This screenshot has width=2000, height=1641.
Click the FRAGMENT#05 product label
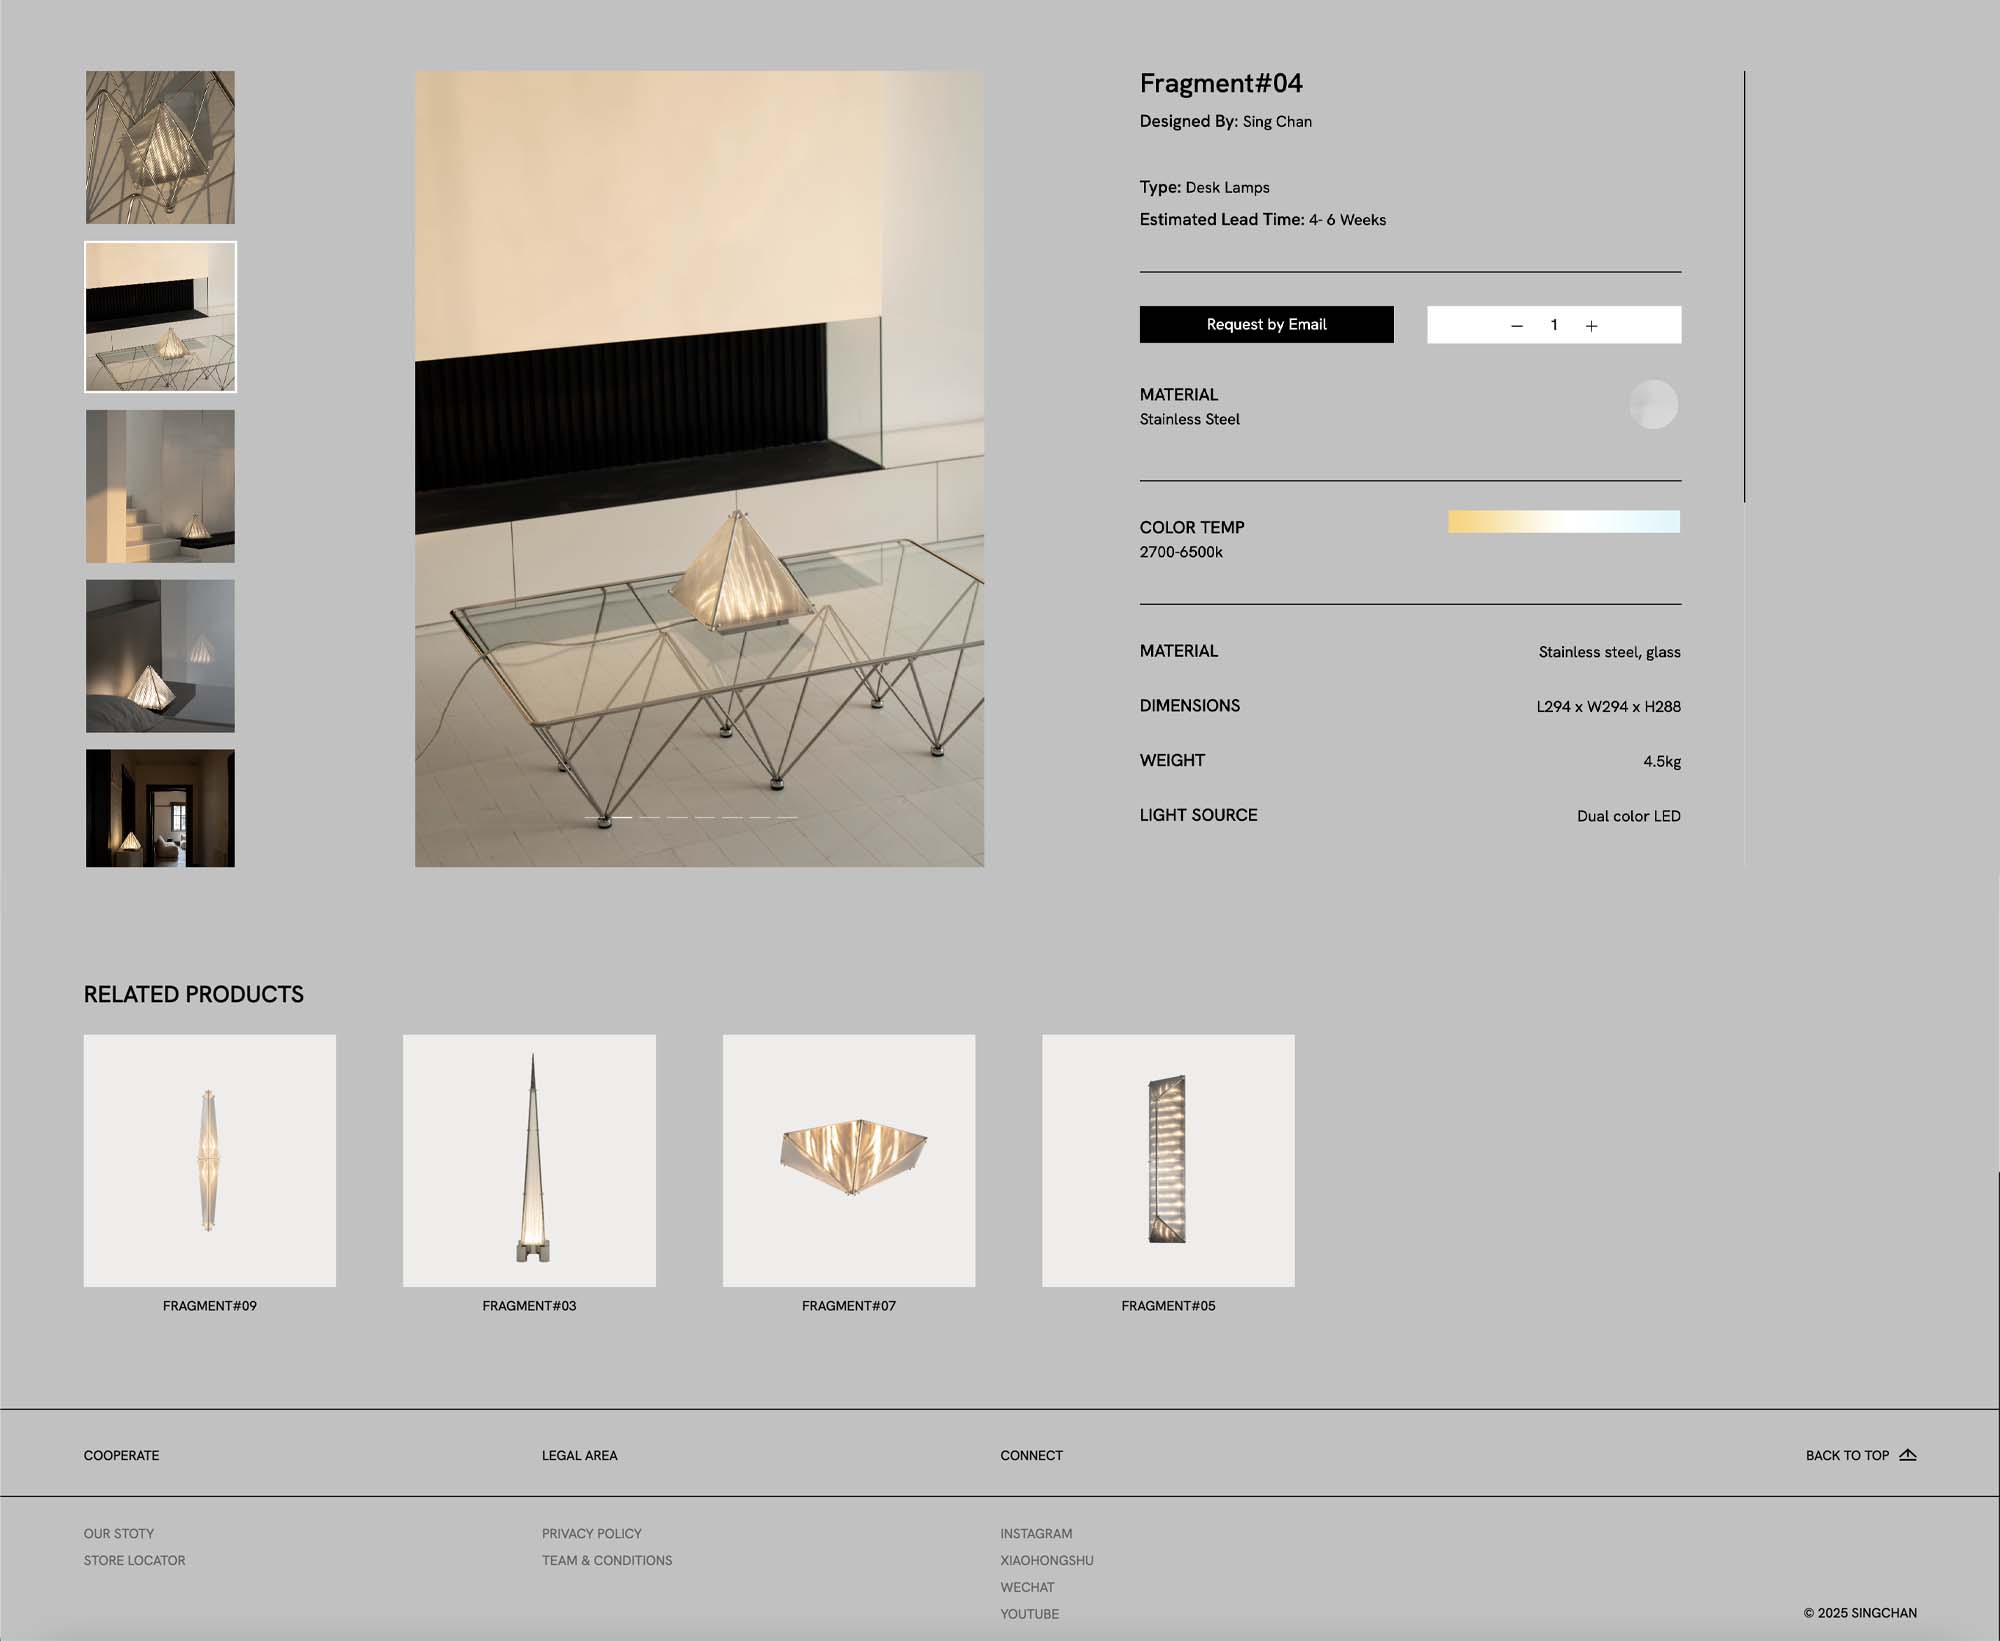point(1168,1306)
